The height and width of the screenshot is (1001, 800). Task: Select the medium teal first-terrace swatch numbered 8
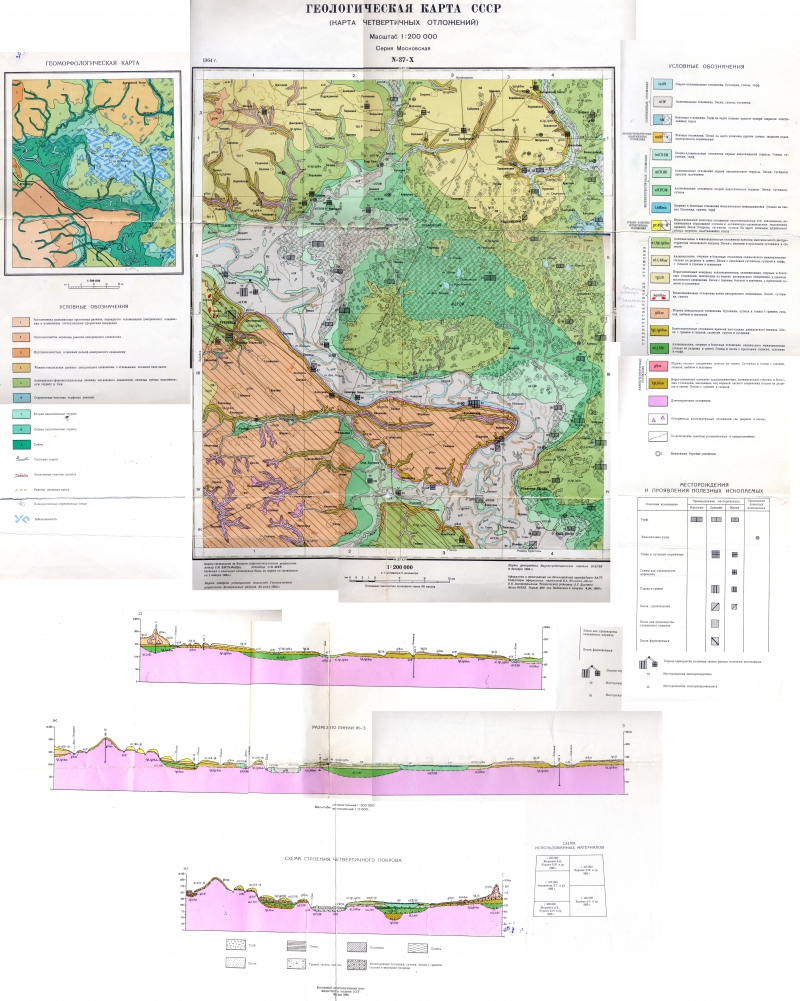(22, 429)
